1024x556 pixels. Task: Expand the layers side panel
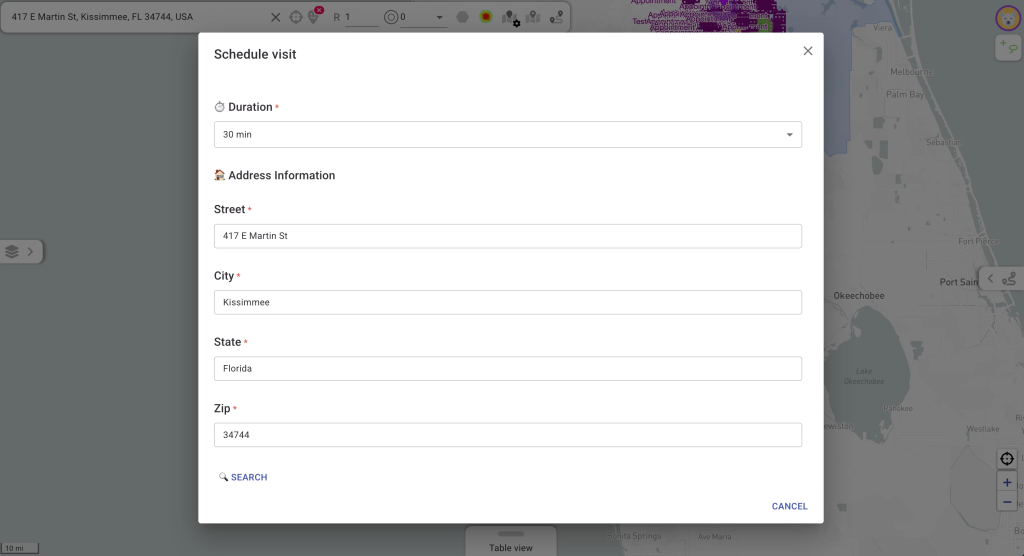[20, 252]
